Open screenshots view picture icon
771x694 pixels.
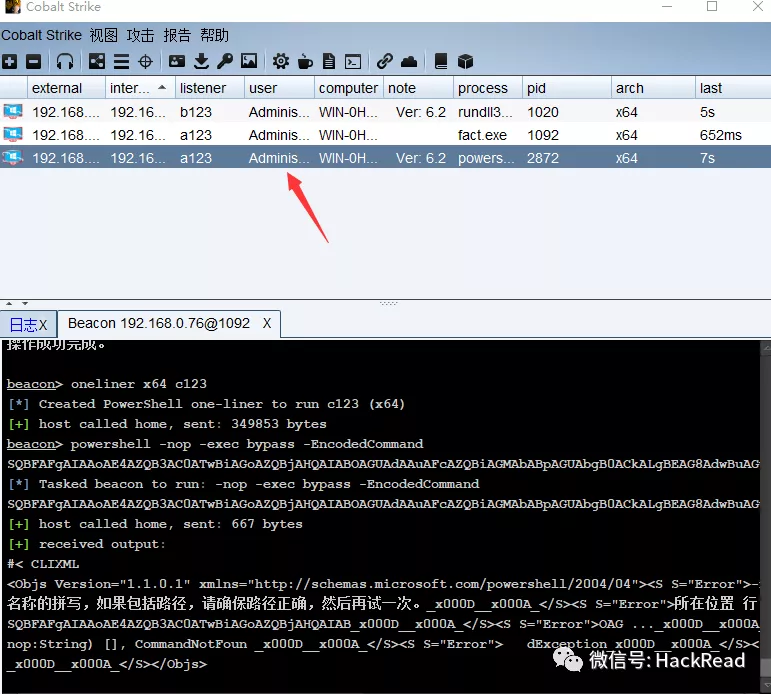click(249, 61)
